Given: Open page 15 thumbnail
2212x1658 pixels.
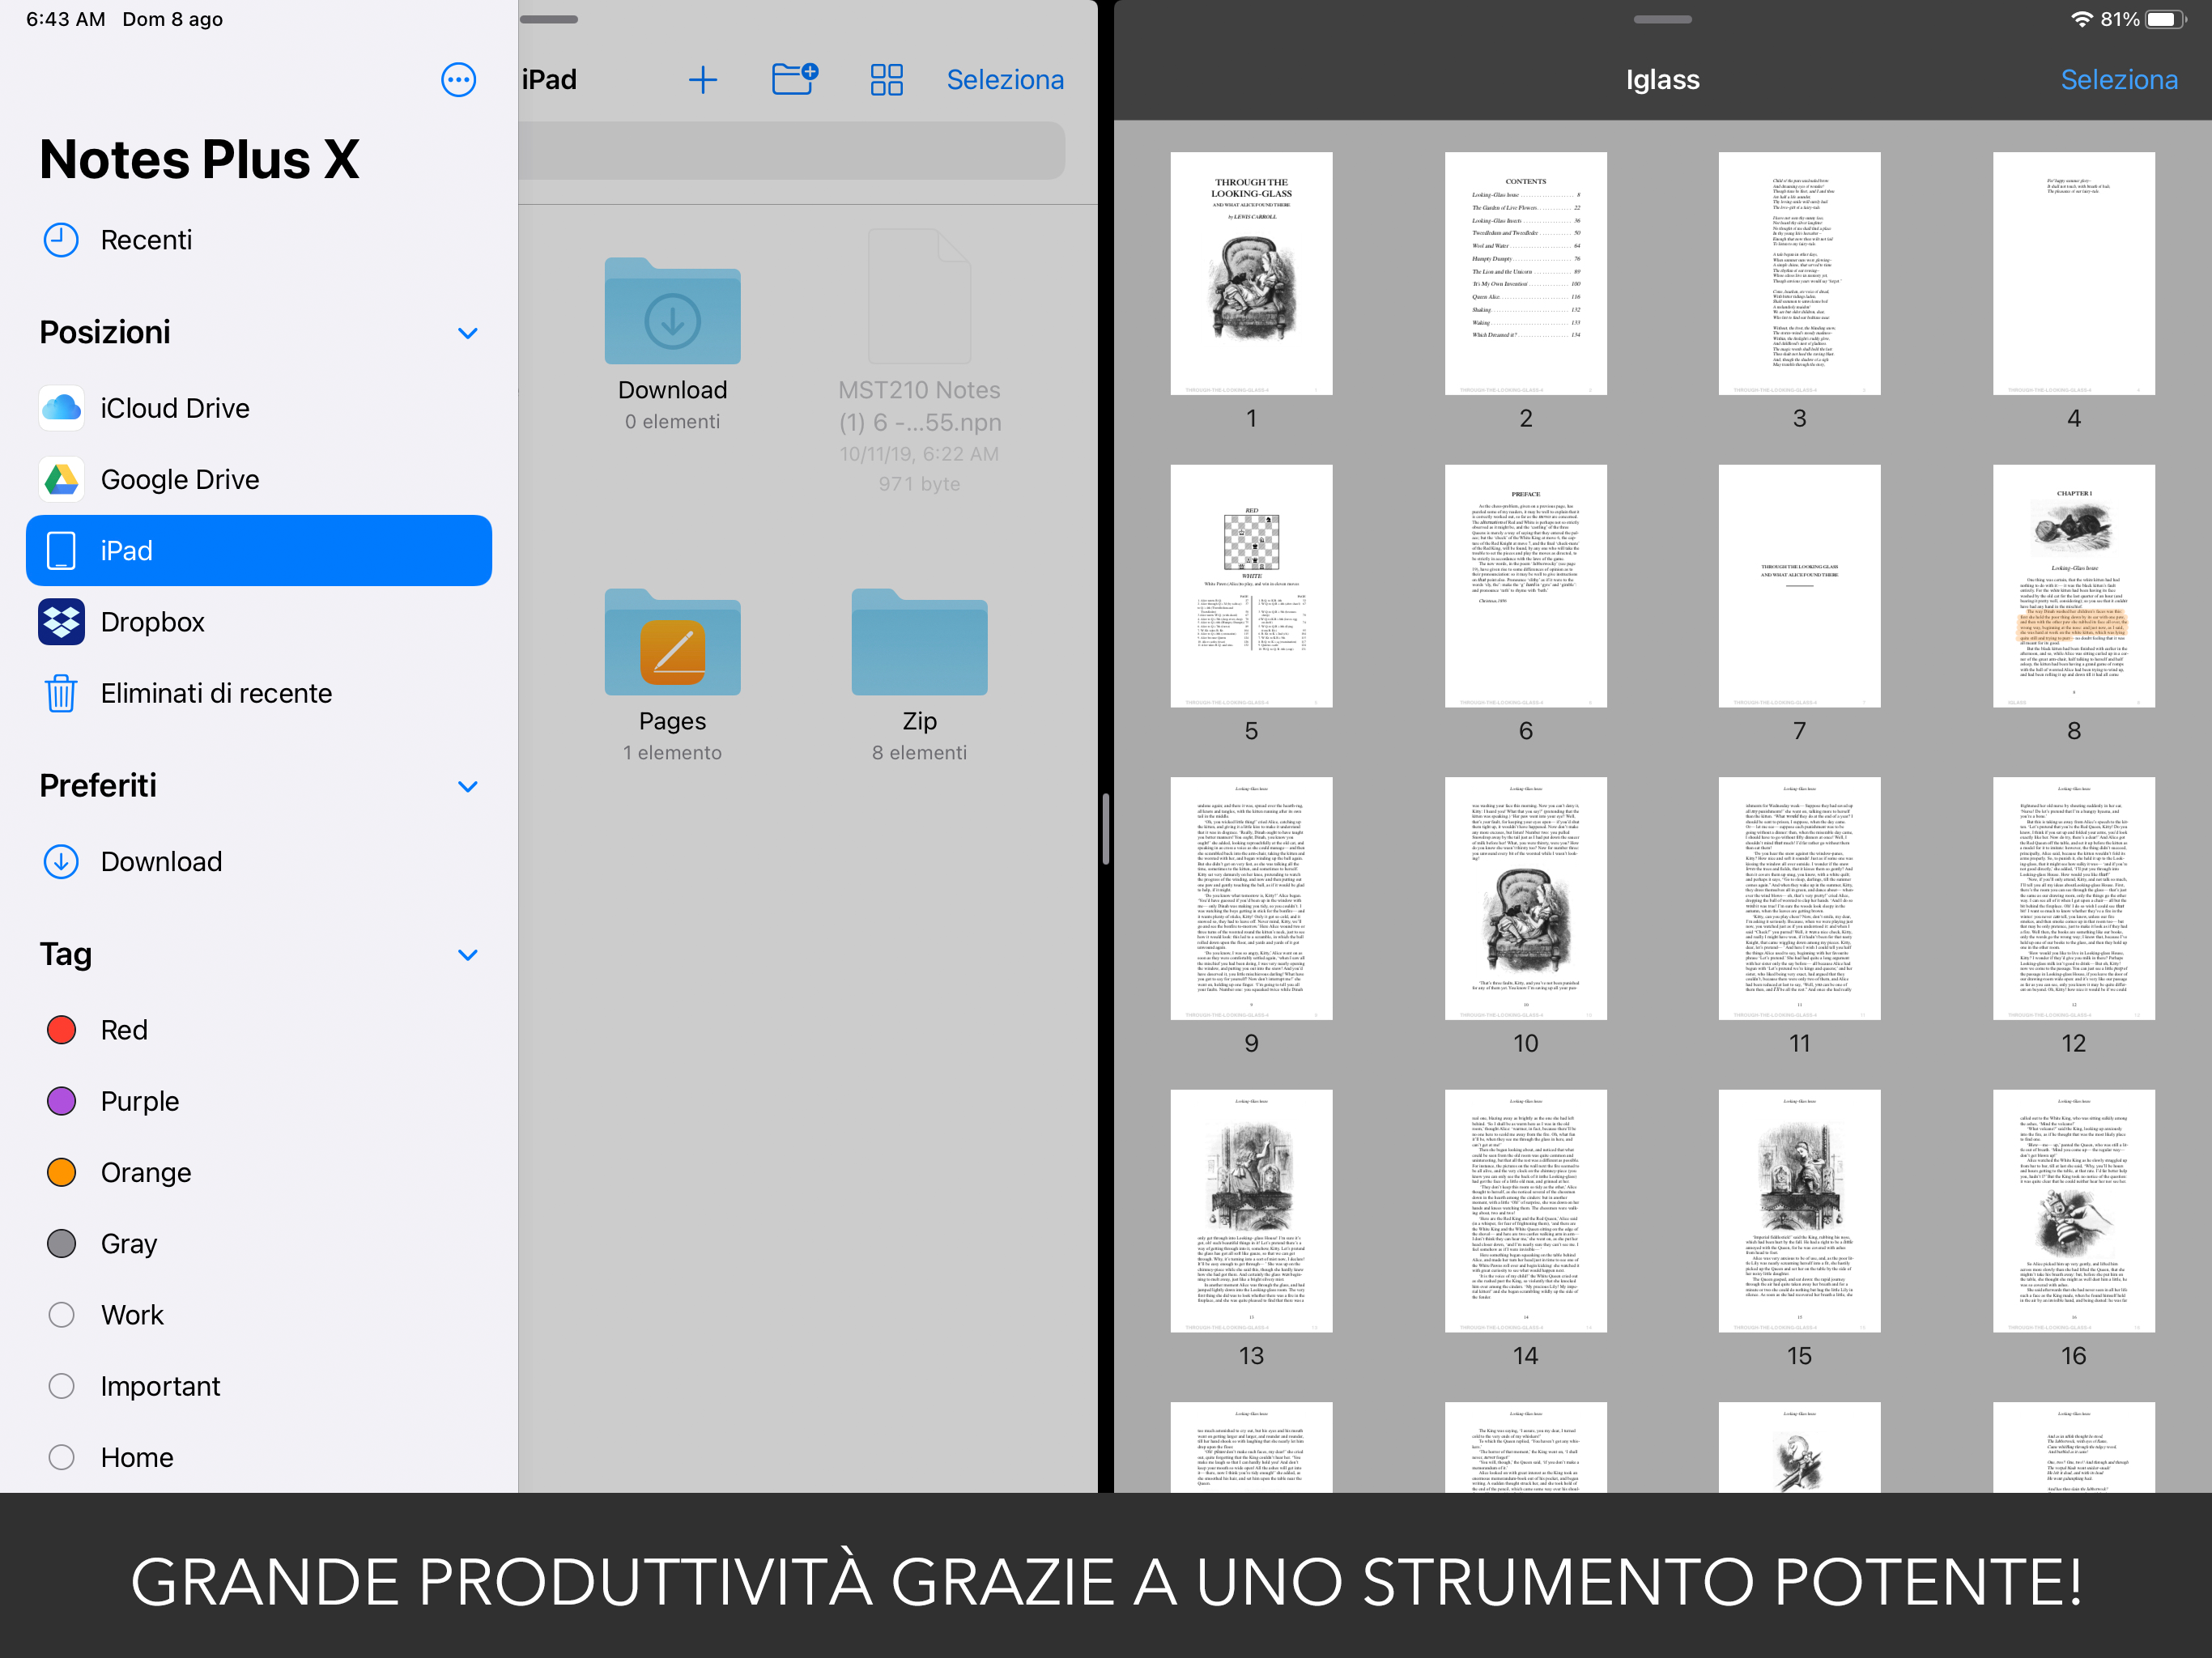Looking at the screenshot, I should (1799, 1211).
